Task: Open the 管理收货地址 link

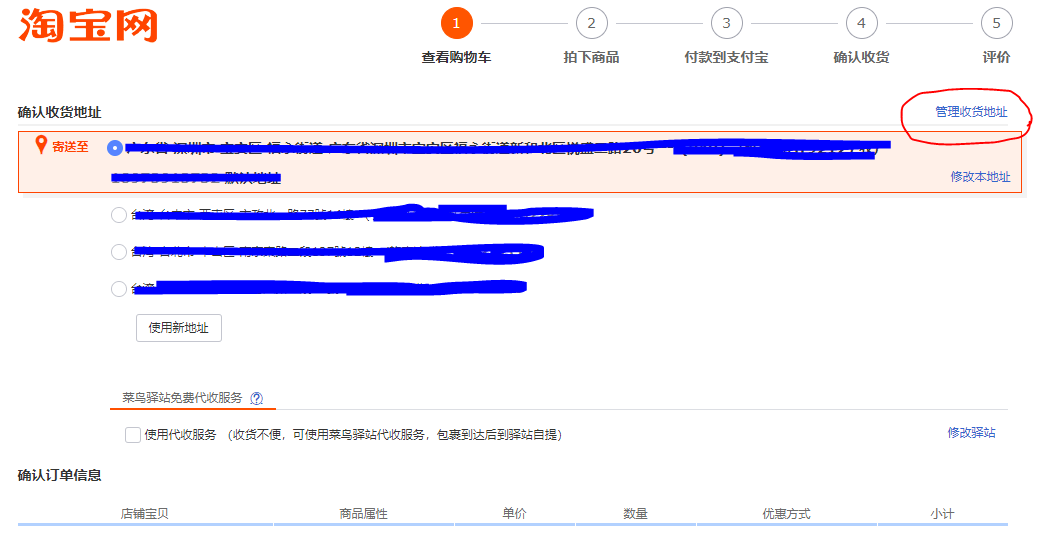Action: pyautogui.click(x=971, y=112)
